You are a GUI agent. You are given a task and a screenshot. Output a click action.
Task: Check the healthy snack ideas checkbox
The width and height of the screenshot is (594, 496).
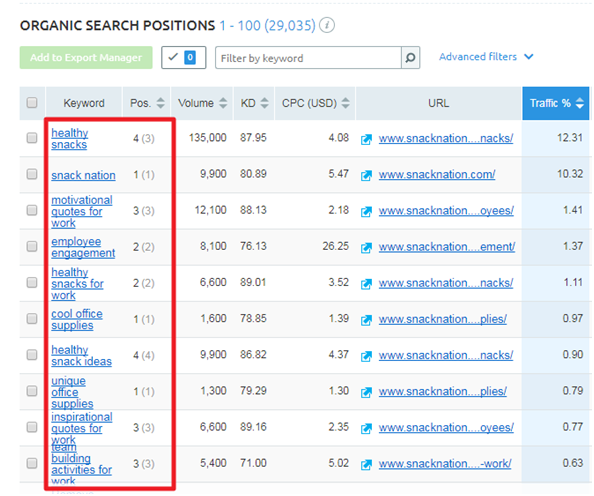pyautogui.click(x=32, y=355)
